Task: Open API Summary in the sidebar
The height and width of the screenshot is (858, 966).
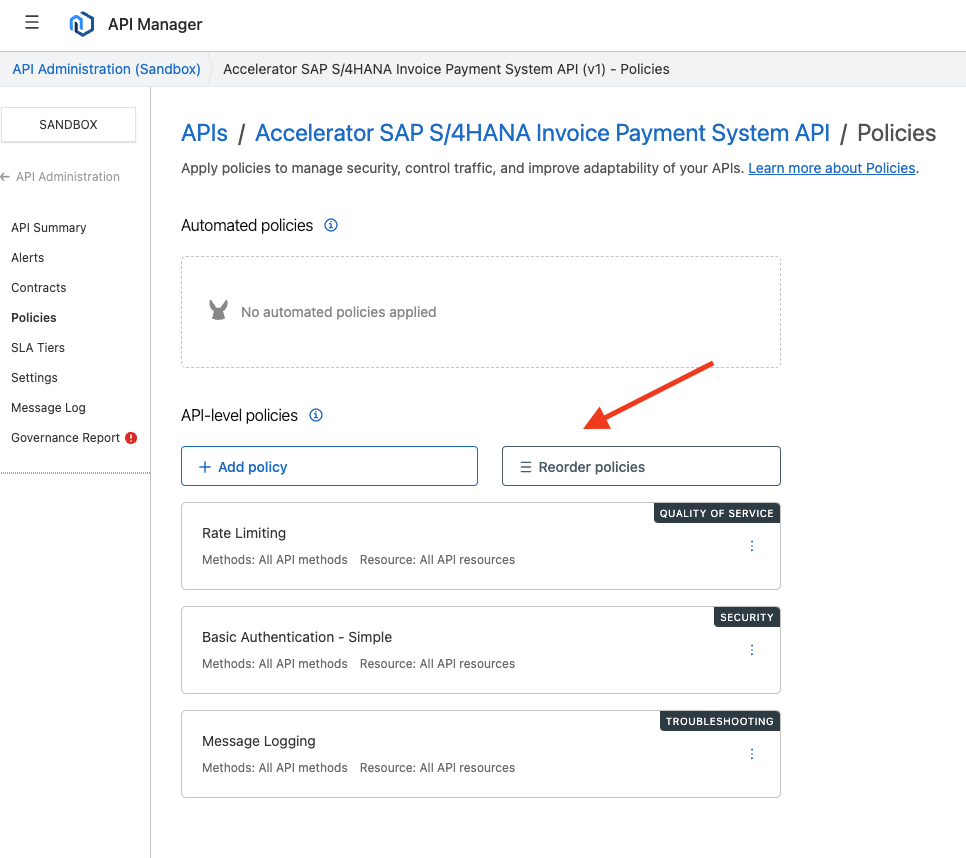Action: click(49, 228)
